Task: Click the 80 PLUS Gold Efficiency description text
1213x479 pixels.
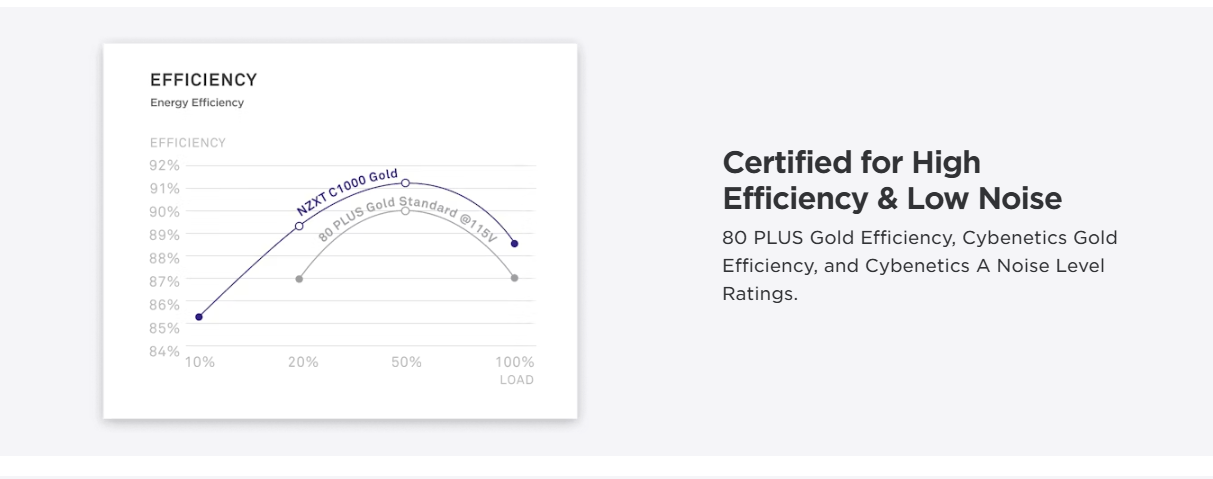Action: (x=920, y=266)
